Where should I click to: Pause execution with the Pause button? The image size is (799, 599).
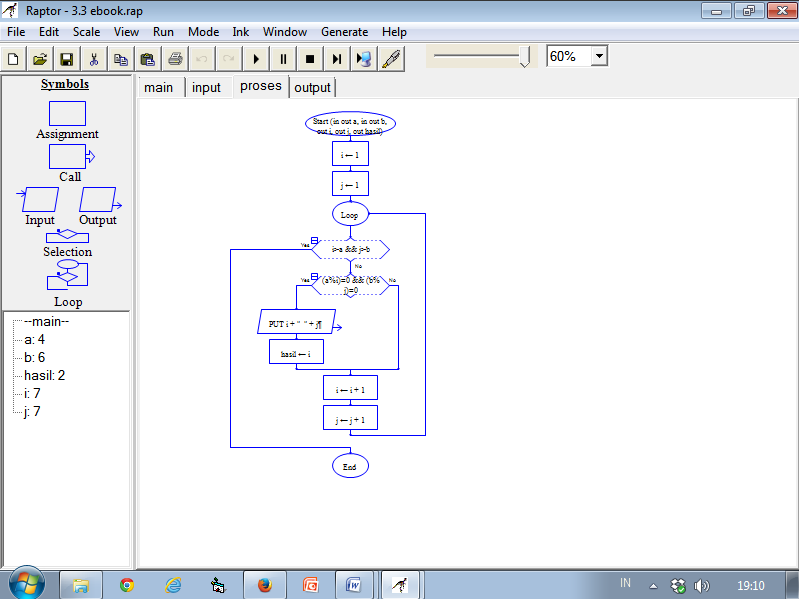tap(283, 59)
